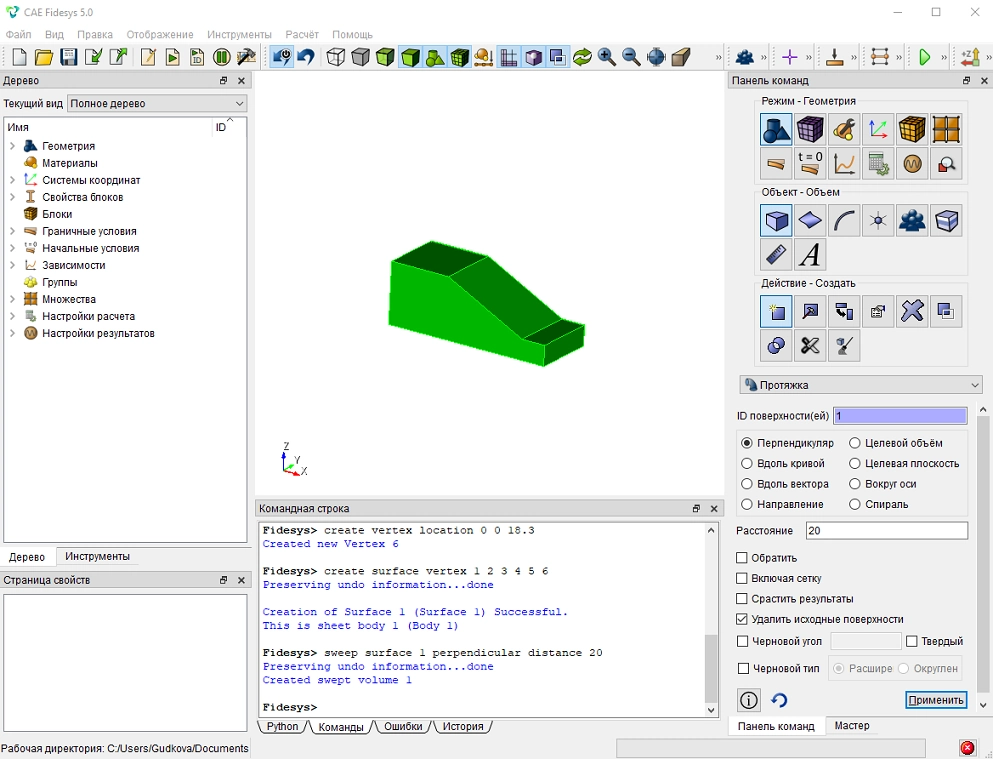The image size is (993, 759).
Task: Expand the 'Начальные условия' tree node
Action: (12, 248)
